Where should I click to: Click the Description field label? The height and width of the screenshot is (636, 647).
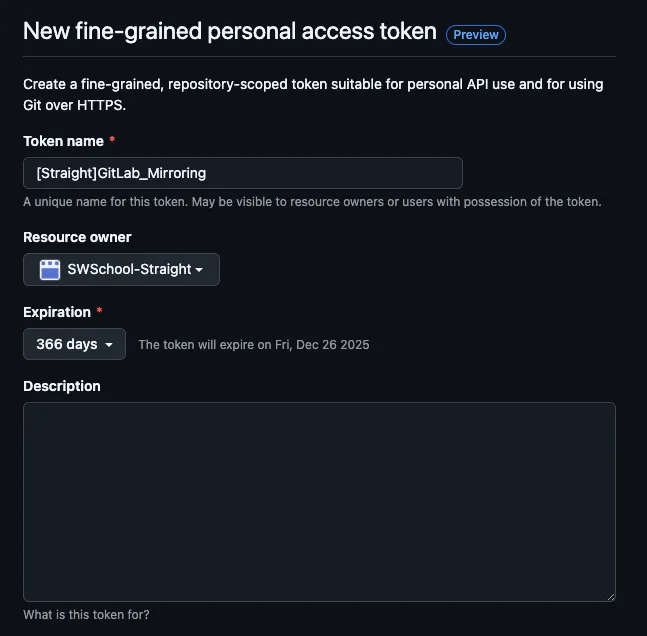(62, 386)
